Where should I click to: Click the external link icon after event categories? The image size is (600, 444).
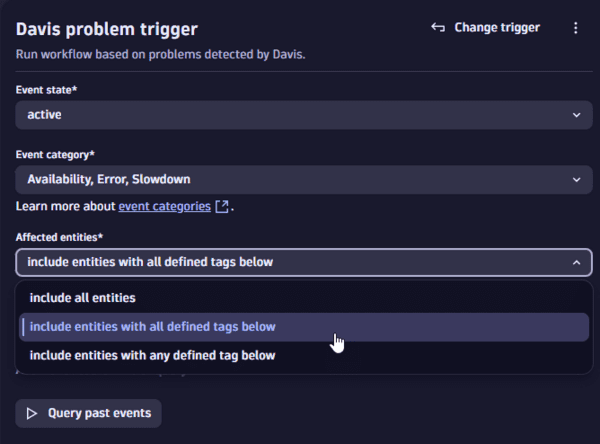click(x=222, y=207)
